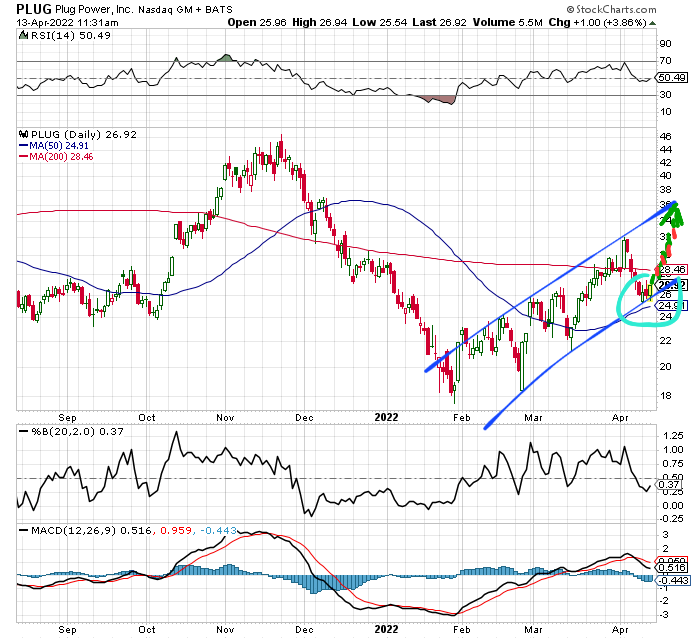Click the Plug Power, Inc. company name
Screen dimensions: 700x638
click(94, 9)
